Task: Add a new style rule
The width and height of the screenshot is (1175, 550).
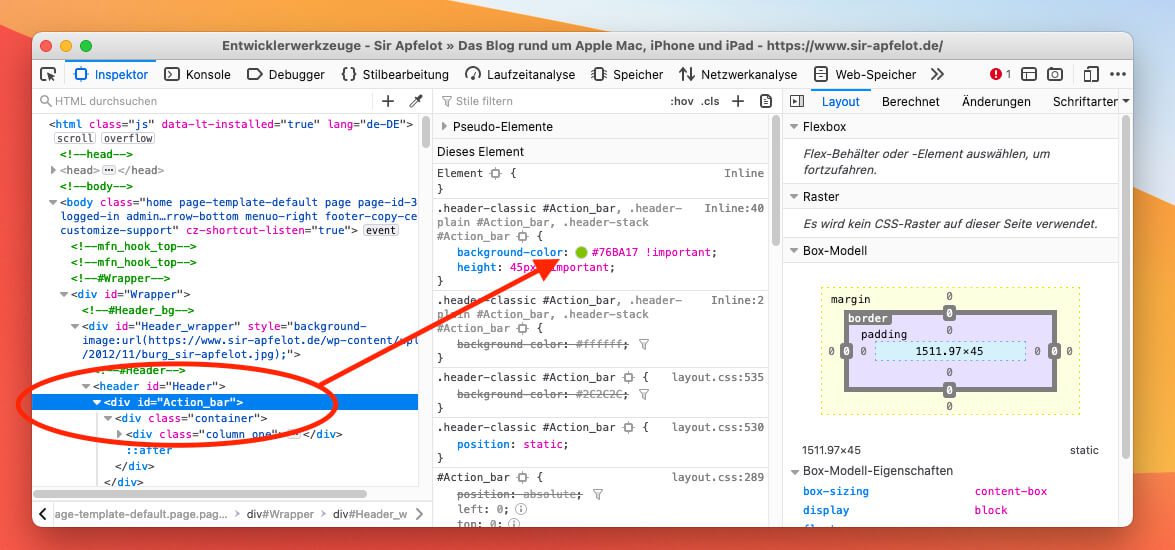Action: click(738, 101)
